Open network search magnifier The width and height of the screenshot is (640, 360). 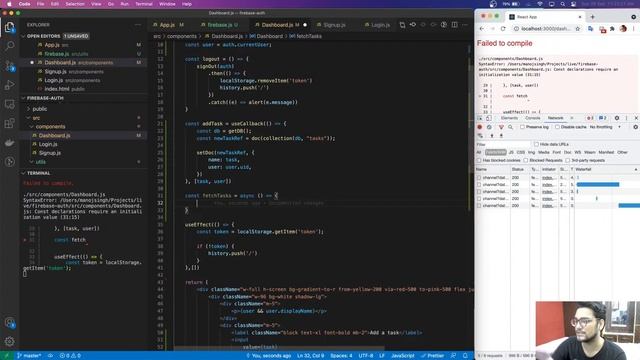(x=510, y=127)
